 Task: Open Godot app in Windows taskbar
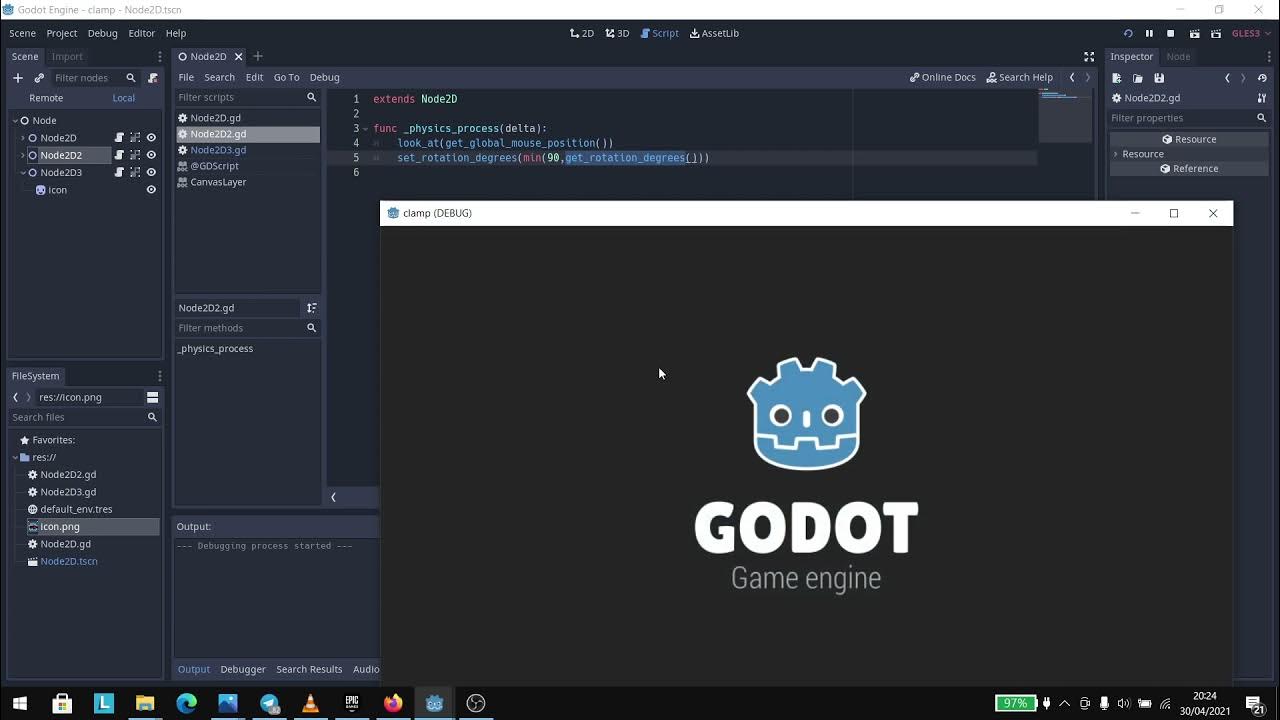434,703
